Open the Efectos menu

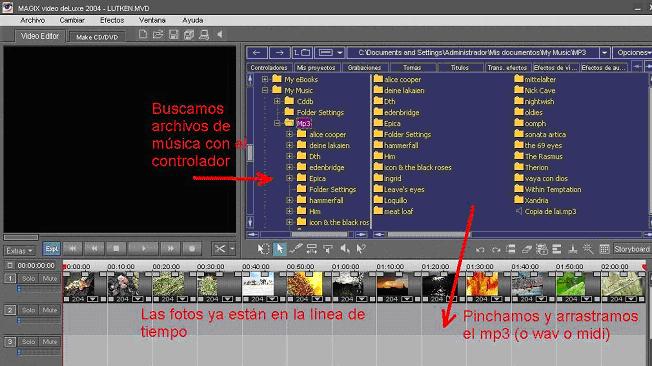tap(112, 20)
